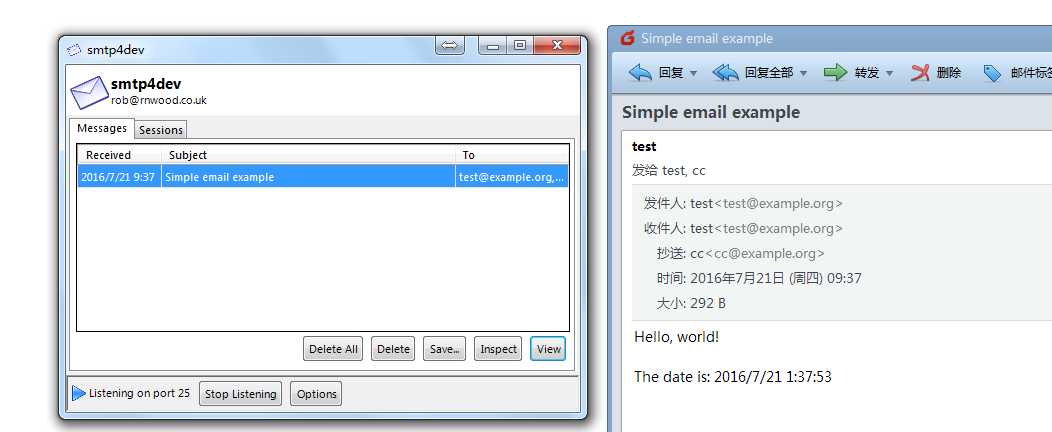The height and width of the screenshot is (432, 1052).
Task: Click the bold sender name test
Action: [644, 146]
